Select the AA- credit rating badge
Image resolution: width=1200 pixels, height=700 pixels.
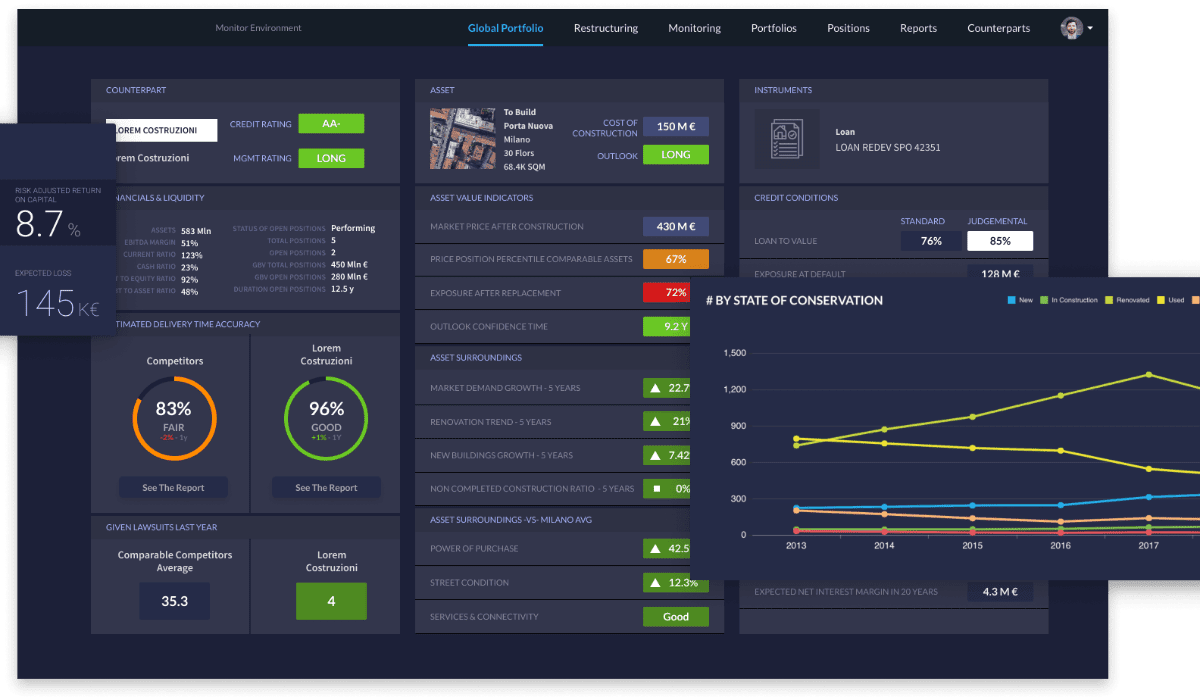click(x=331, y=123)
